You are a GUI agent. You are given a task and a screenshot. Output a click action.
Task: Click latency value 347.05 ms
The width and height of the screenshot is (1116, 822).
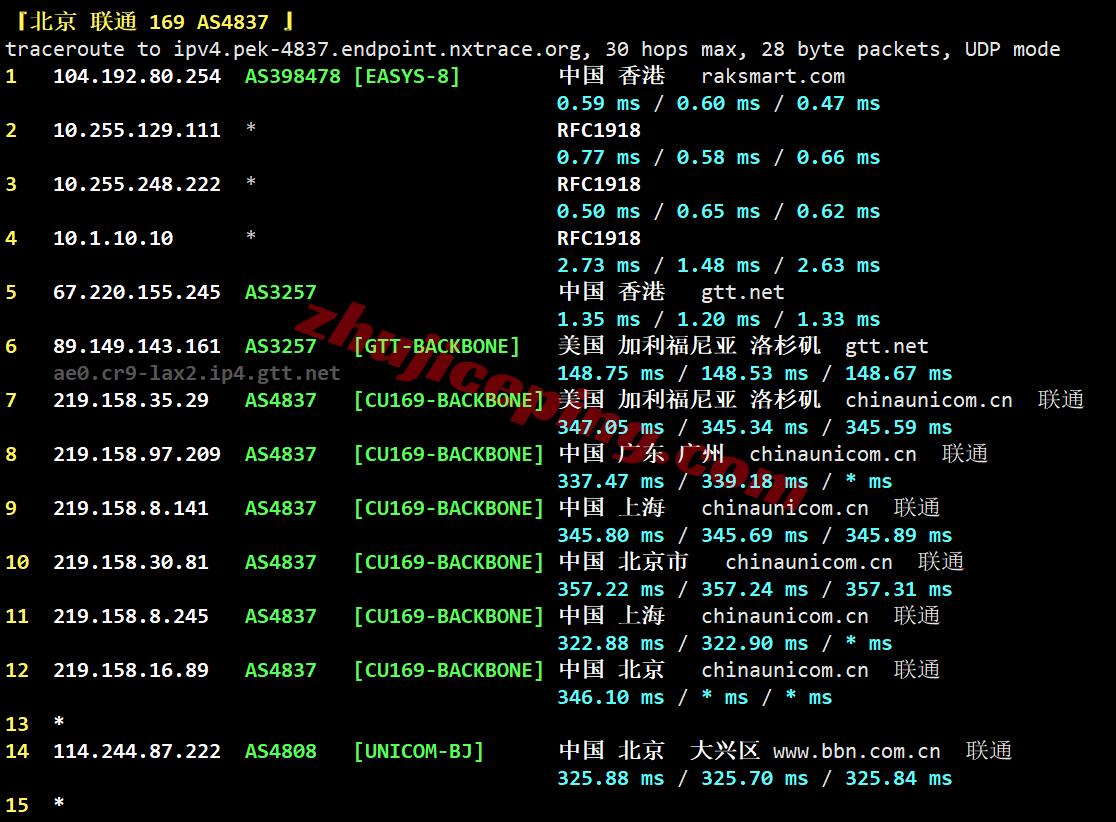[611, 428]
